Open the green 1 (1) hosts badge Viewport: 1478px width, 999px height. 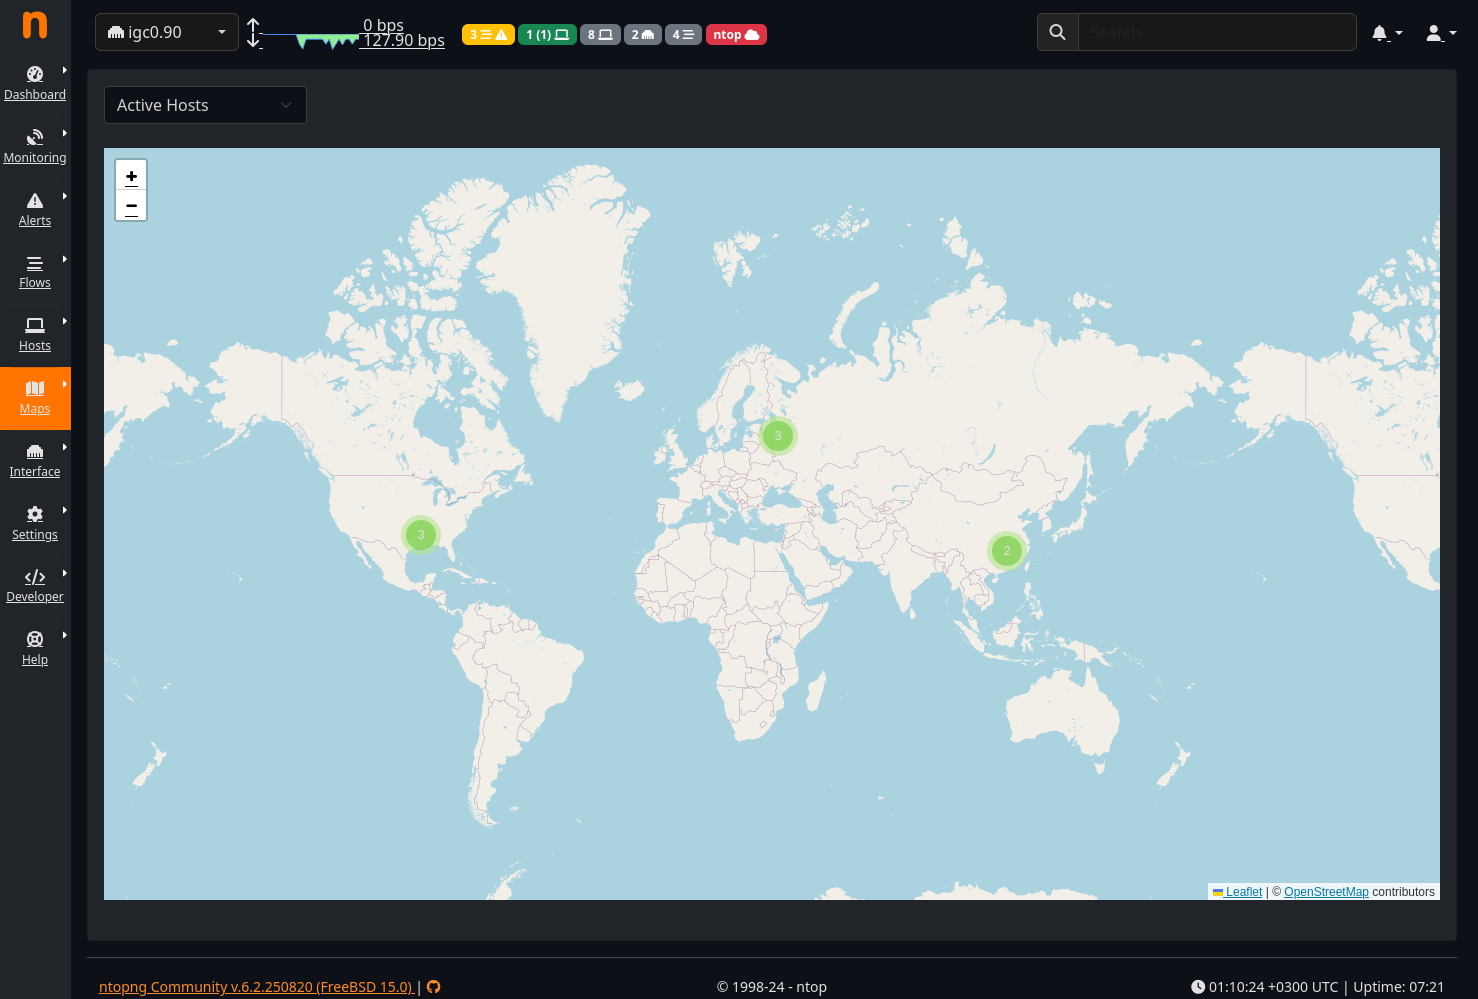click(x=547, y=34)
